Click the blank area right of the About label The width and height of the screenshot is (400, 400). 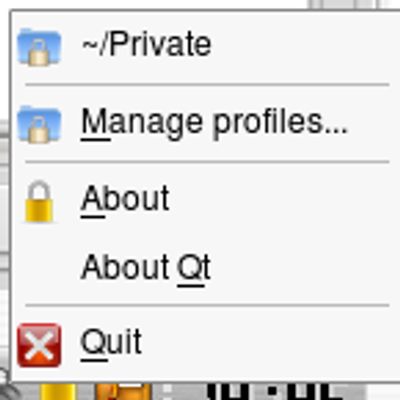(283, 199)
